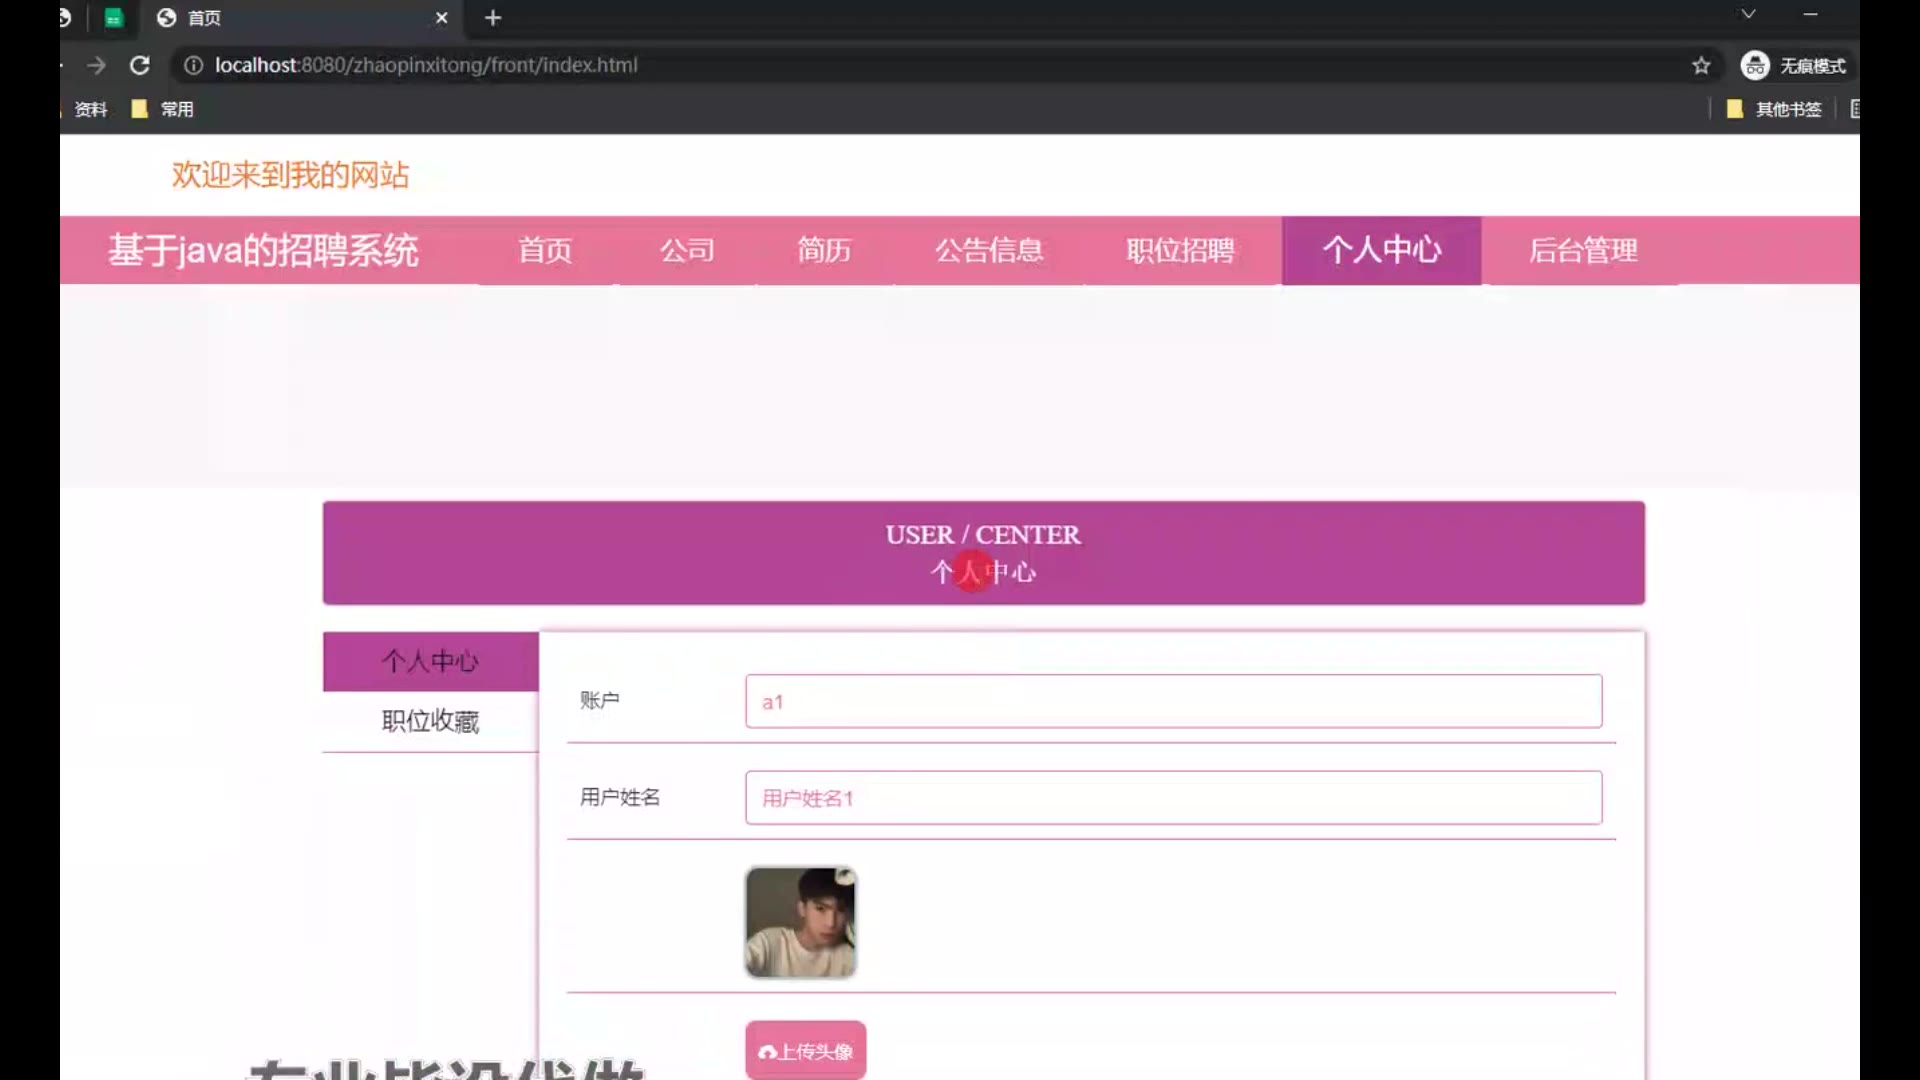Click the 欢迎来到我的网站 welcome text
1920x1080 pixels.
[290, 175]
